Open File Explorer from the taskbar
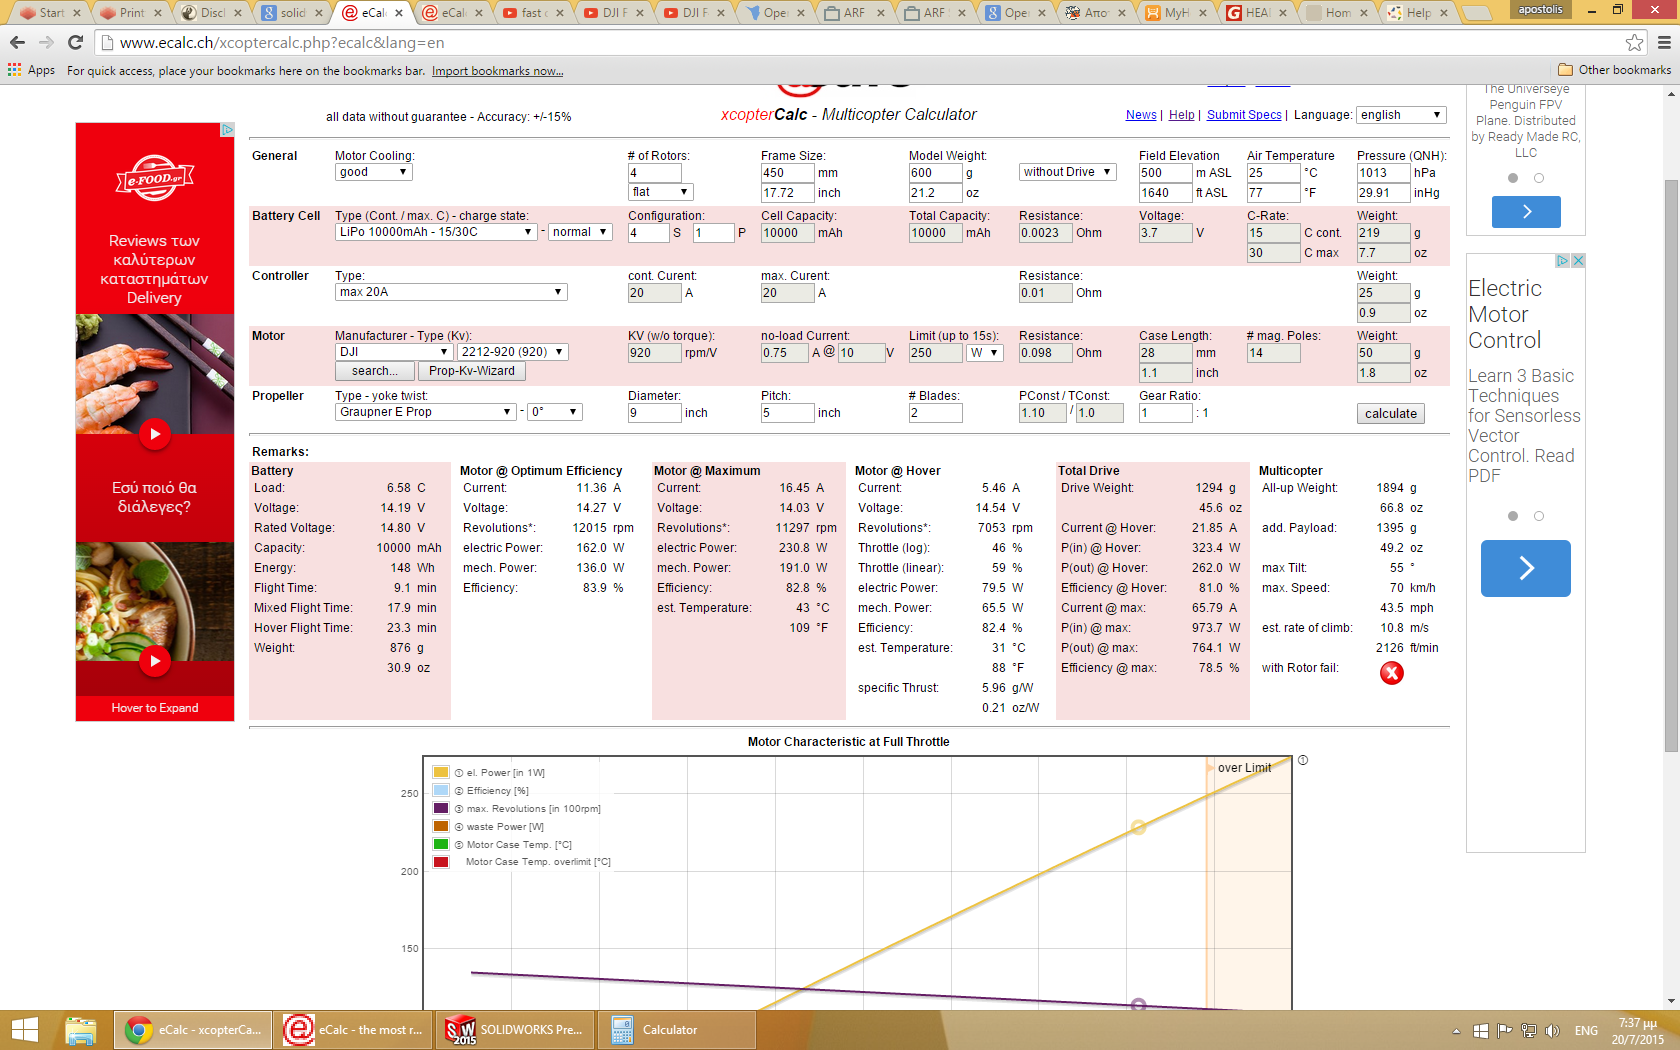The image size is (1680, 1050). point(80,1030)
